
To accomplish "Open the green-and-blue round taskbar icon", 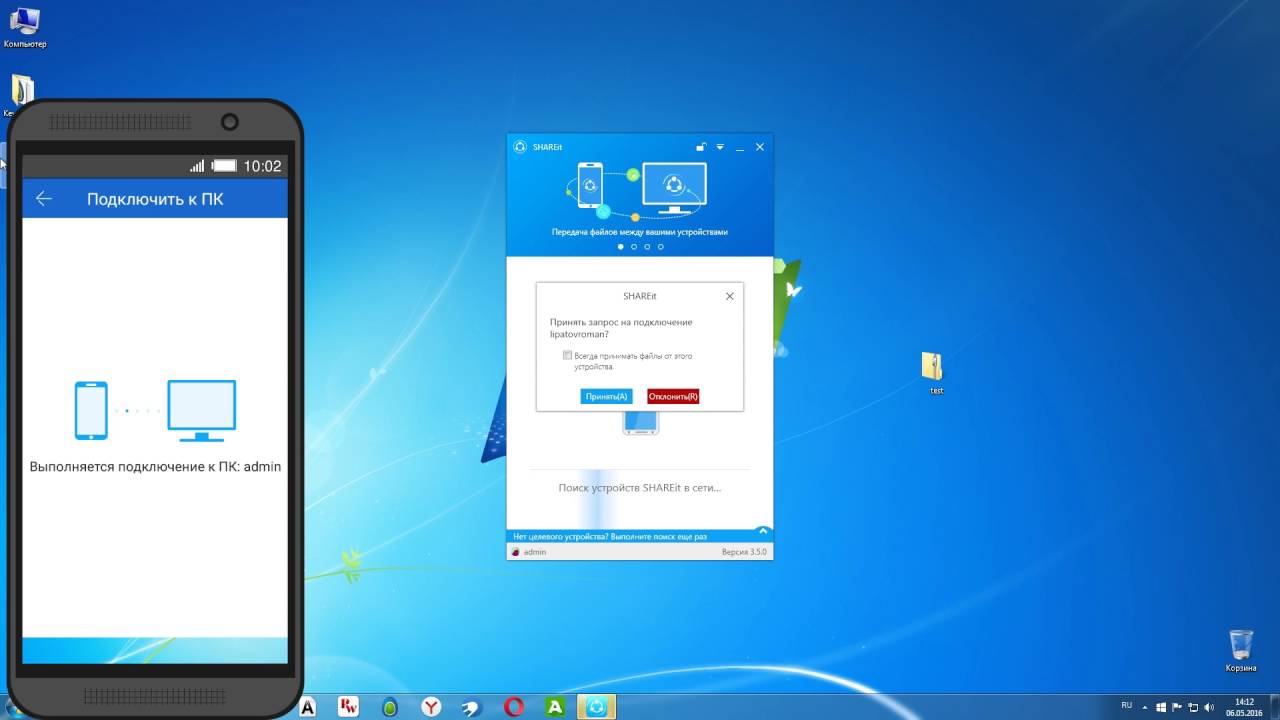I will pyautogui.click(x=390, y=707).
